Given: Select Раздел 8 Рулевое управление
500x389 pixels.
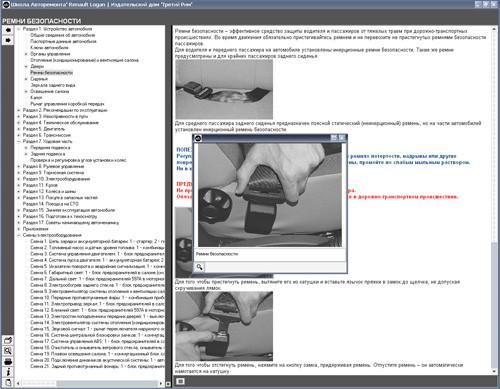Looking at the screenshot, I should 53,166.
